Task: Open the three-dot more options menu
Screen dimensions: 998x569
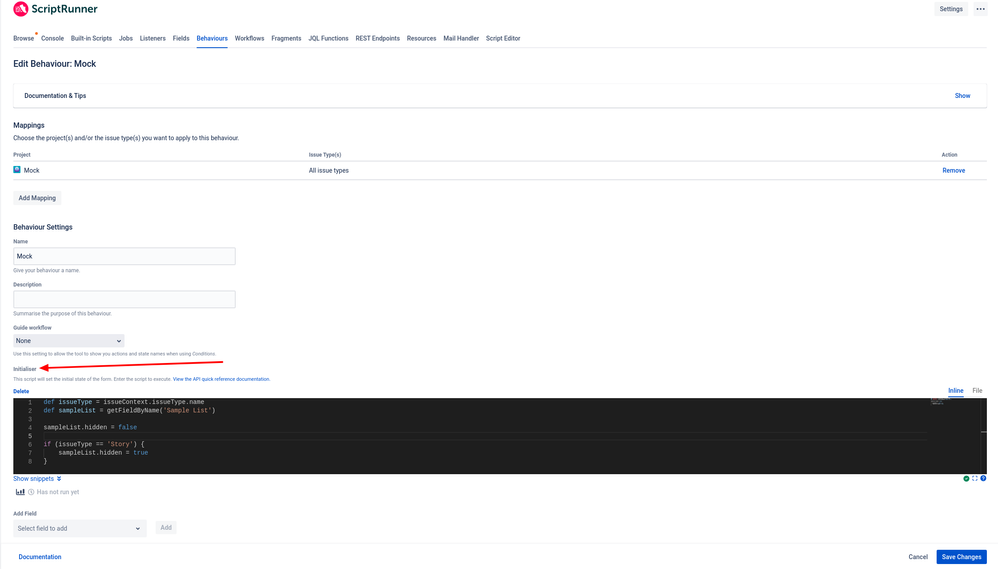Action: click(980, 9)
